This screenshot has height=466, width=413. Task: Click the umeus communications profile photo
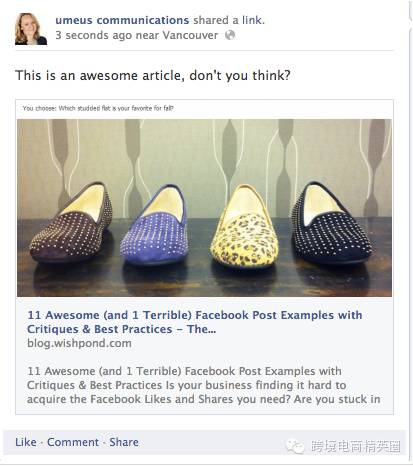tap(31, 29)
